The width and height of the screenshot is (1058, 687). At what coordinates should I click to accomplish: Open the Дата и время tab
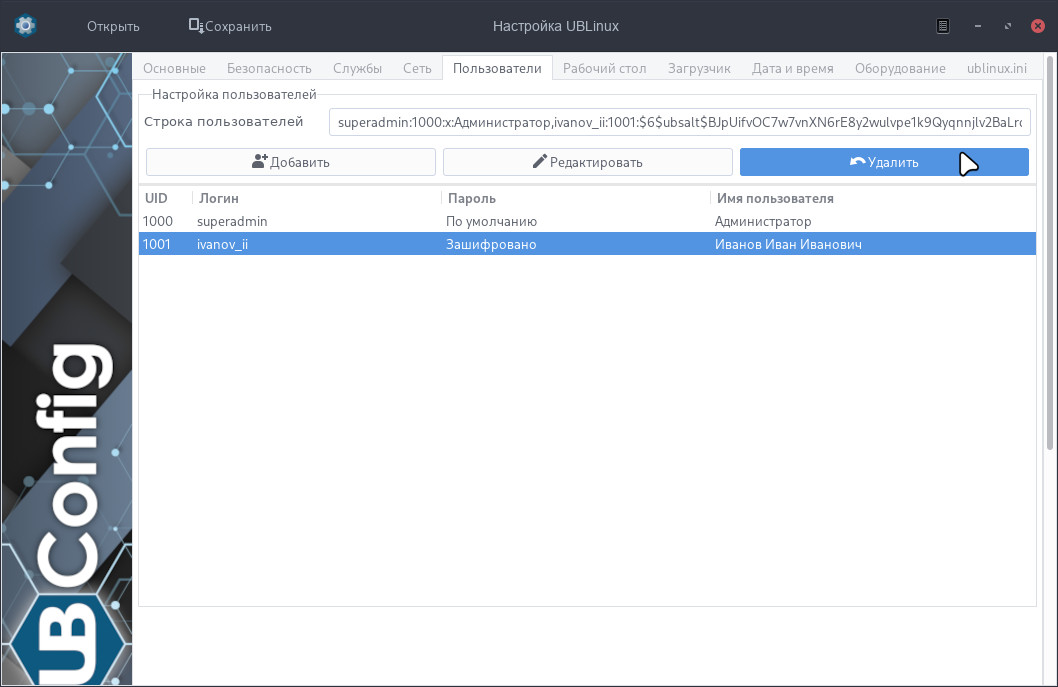792,68
